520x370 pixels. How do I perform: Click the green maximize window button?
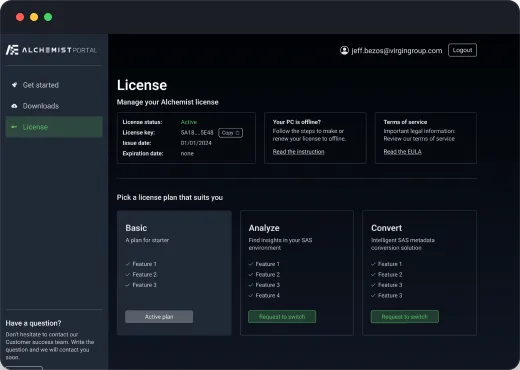[48, 17]
